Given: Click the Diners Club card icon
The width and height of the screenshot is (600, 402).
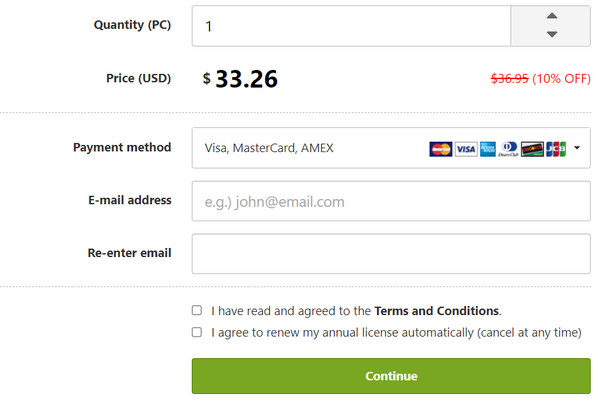Looking at the screenshot, I should (x=508, y=149).
